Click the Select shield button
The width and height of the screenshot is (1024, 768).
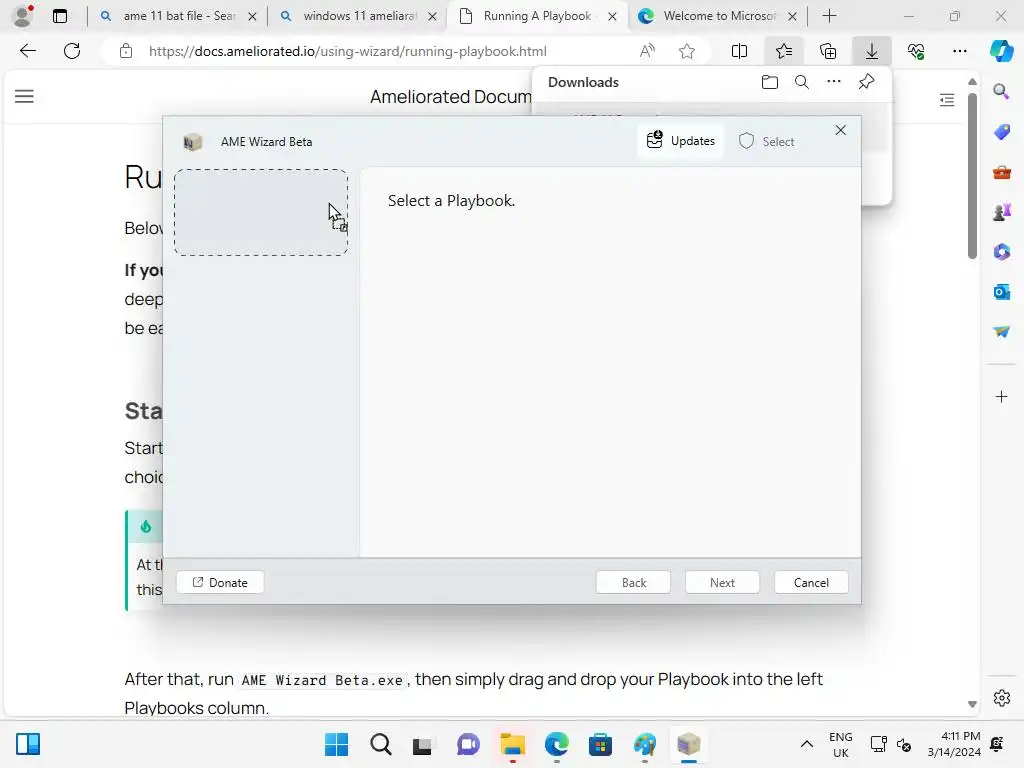(767, 141)
